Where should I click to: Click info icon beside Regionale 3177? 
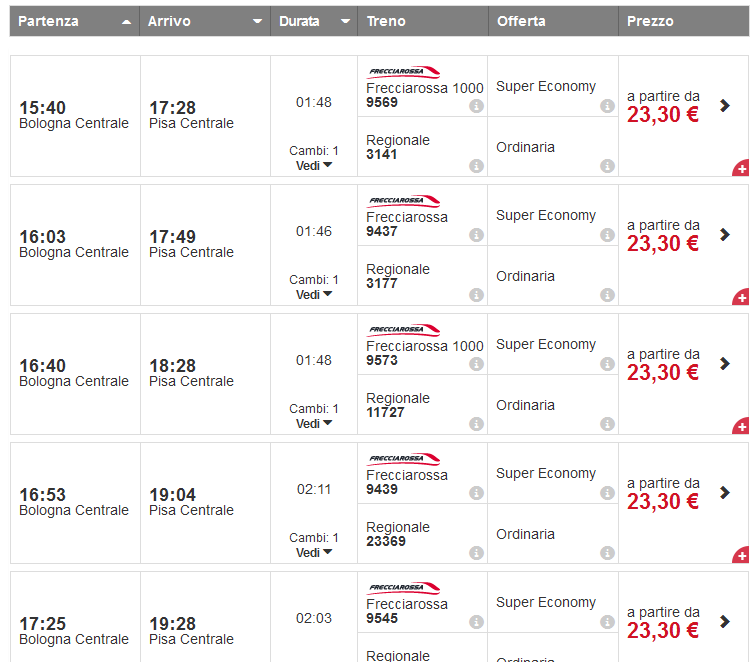(x=476, y=295)
